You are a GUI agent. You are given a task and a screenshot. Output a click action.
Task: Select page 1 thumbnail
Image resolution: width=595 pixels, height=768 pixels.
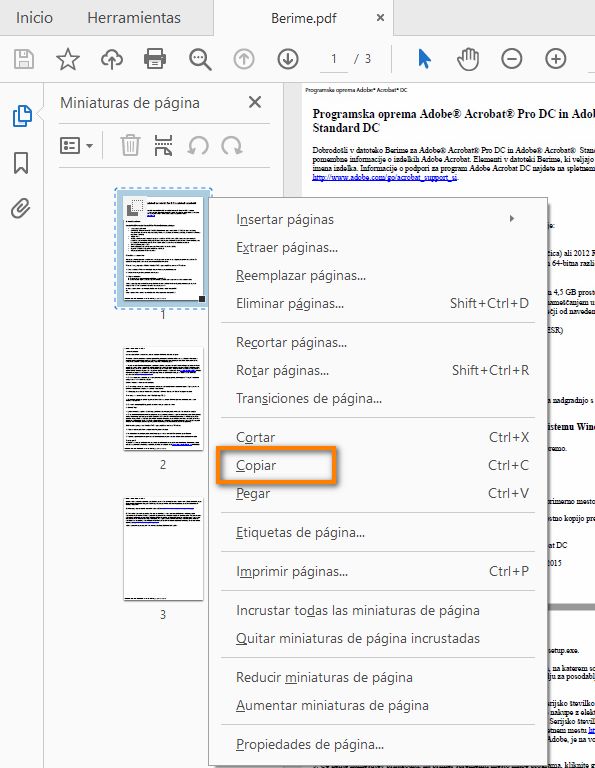tap(163, 248)
